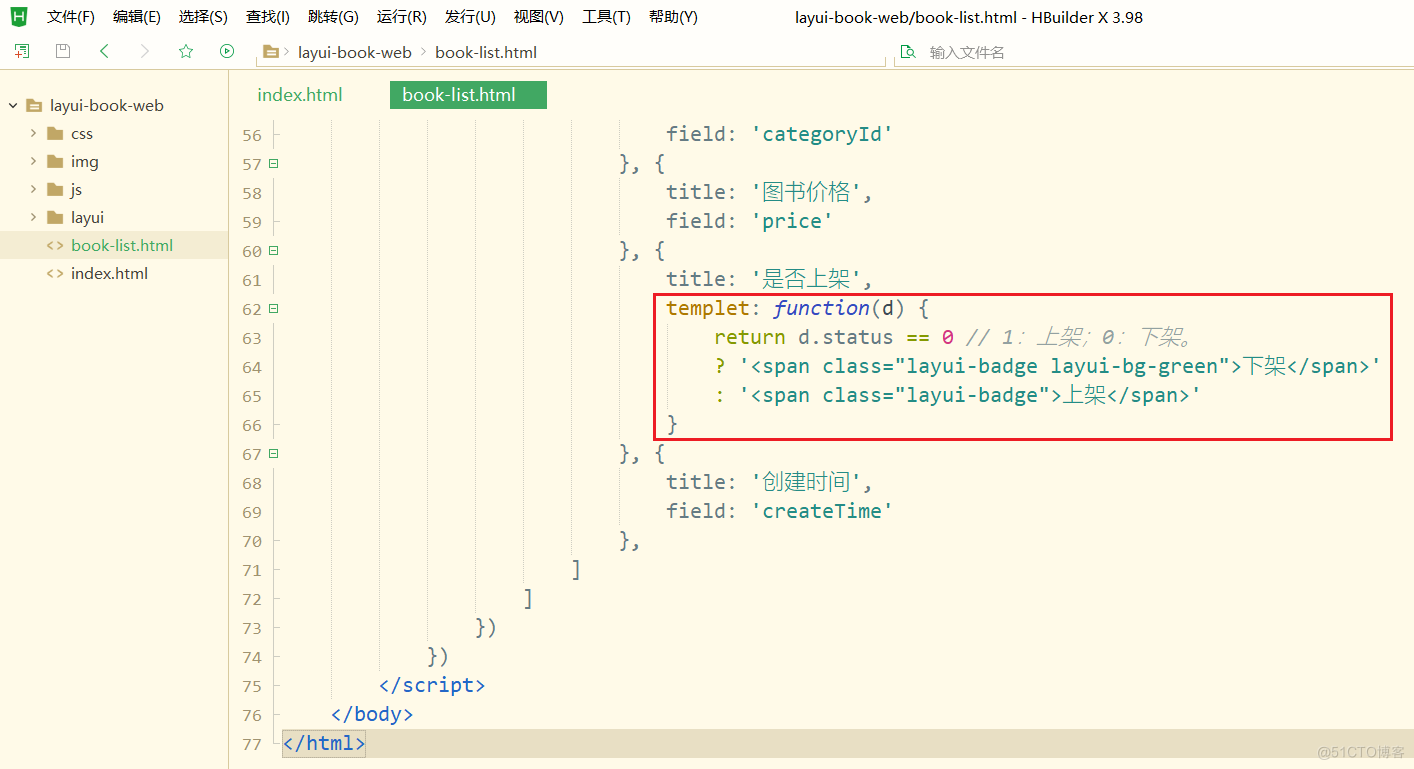Click the bookmark star icon
Screen dimensions: 1414x769
pyautogui.click(x=186, y=51)
